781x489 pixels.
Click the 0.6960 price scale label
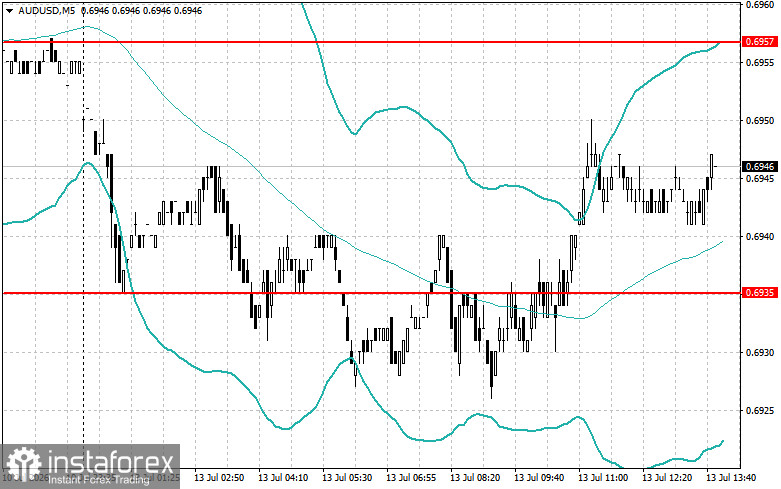point(760,5)
